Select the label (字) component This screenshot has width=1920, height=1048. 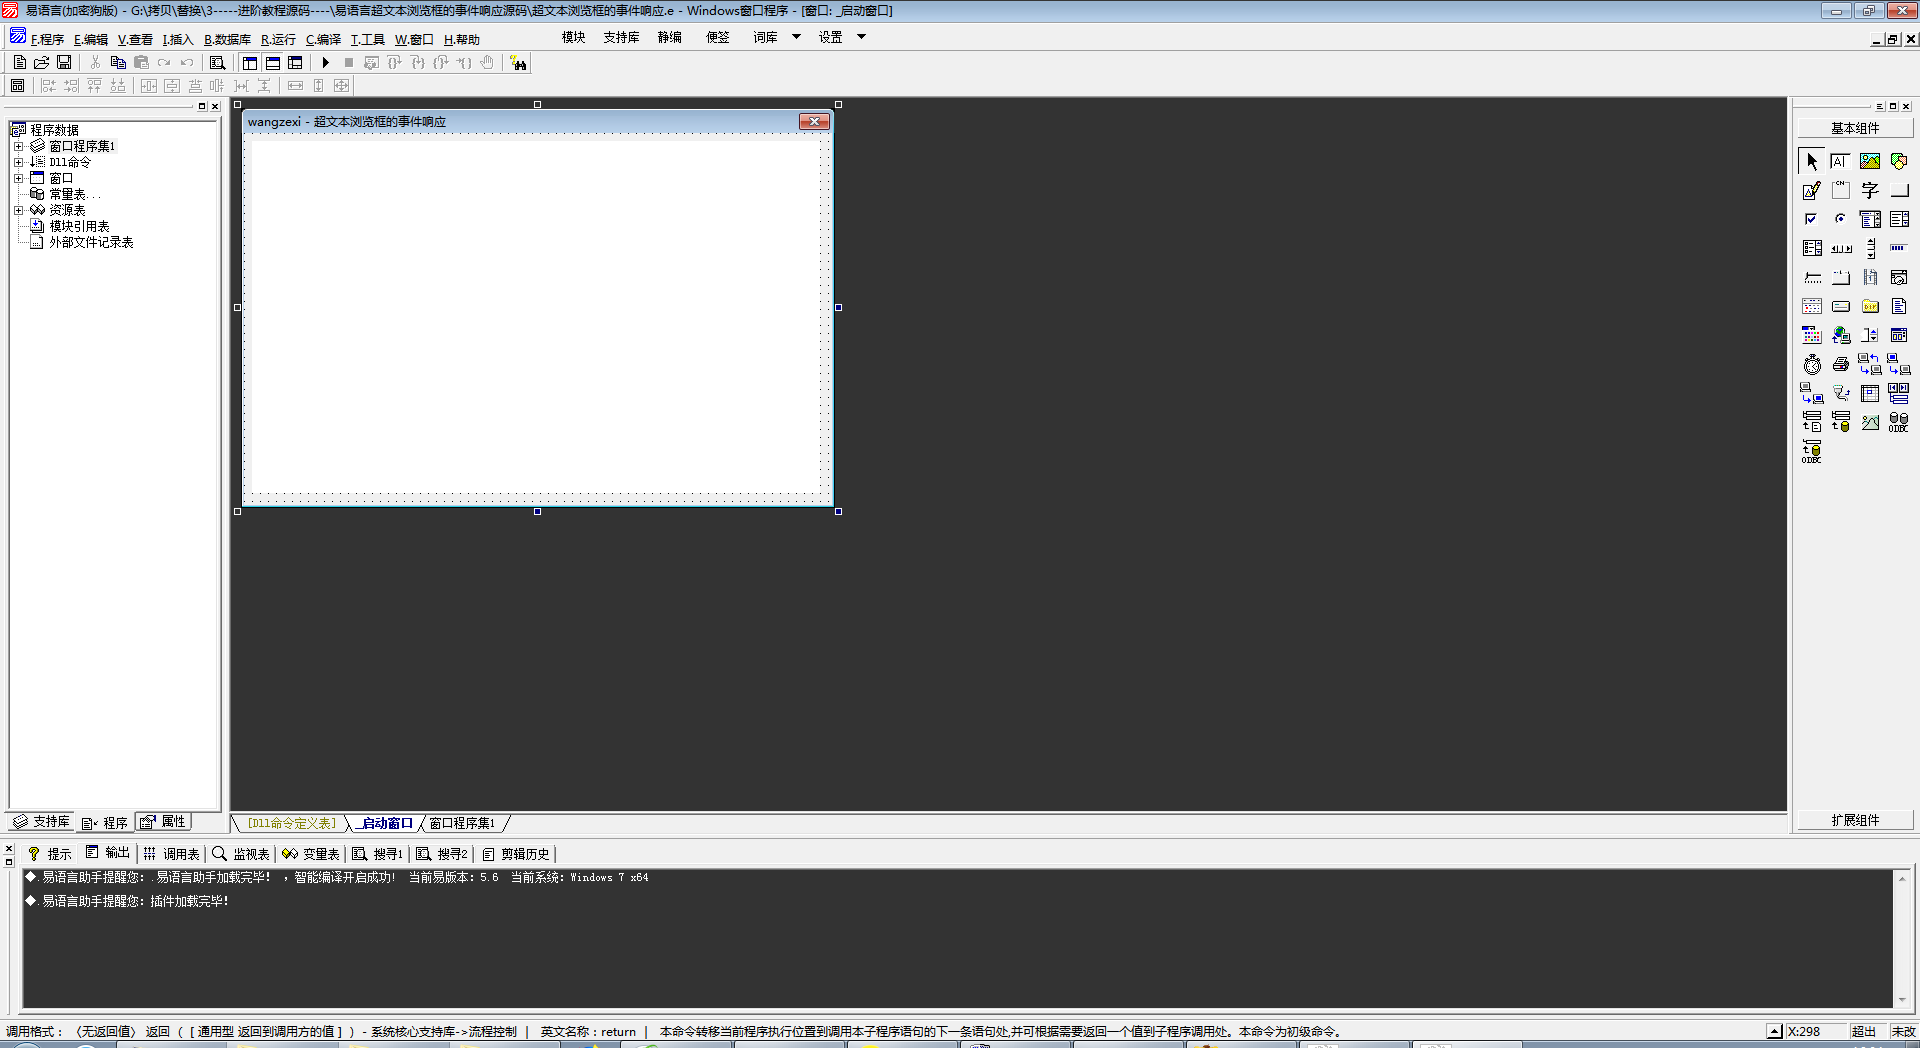click(1870, 190)
